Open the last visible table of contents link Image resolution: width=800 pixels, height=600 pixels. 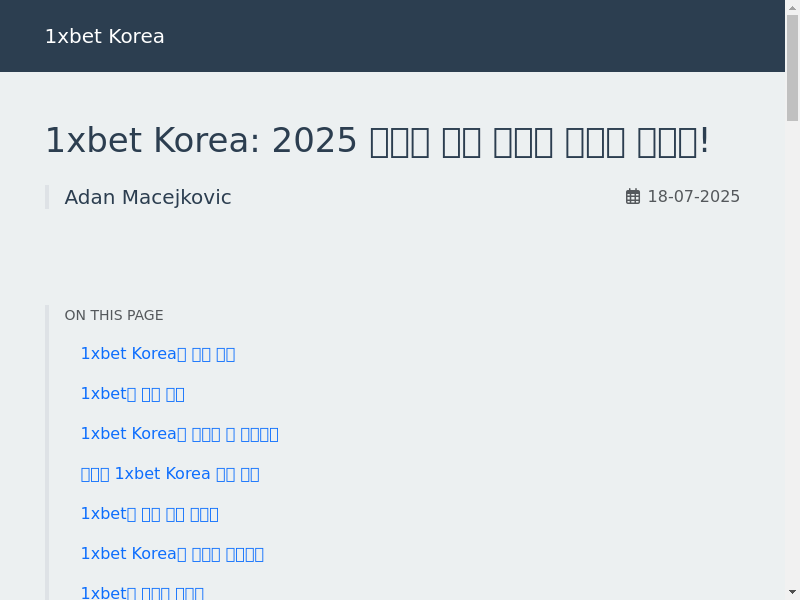[142, 592]
